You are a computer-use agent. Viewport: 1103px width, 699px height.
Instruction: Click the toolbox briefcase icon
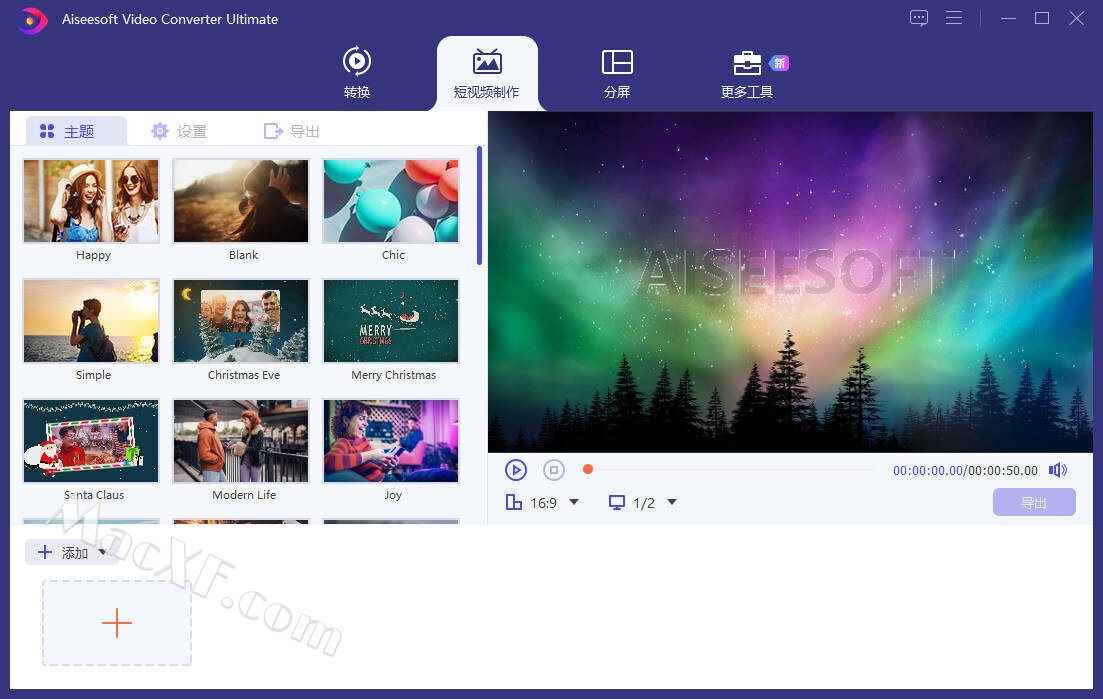[x=747, y=63]
